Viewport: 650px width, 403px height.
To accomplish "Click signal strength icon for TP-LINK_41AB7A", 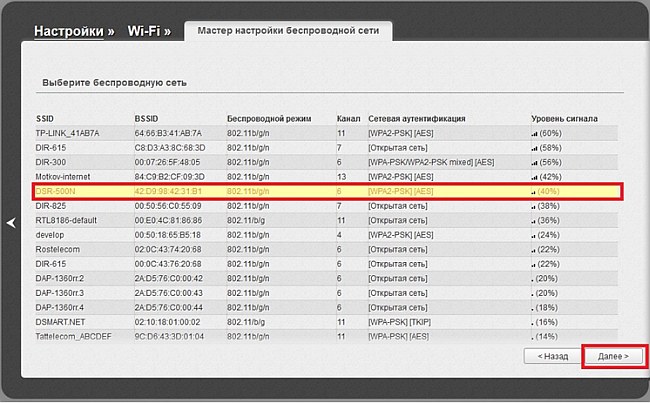I will click(535, 133).
